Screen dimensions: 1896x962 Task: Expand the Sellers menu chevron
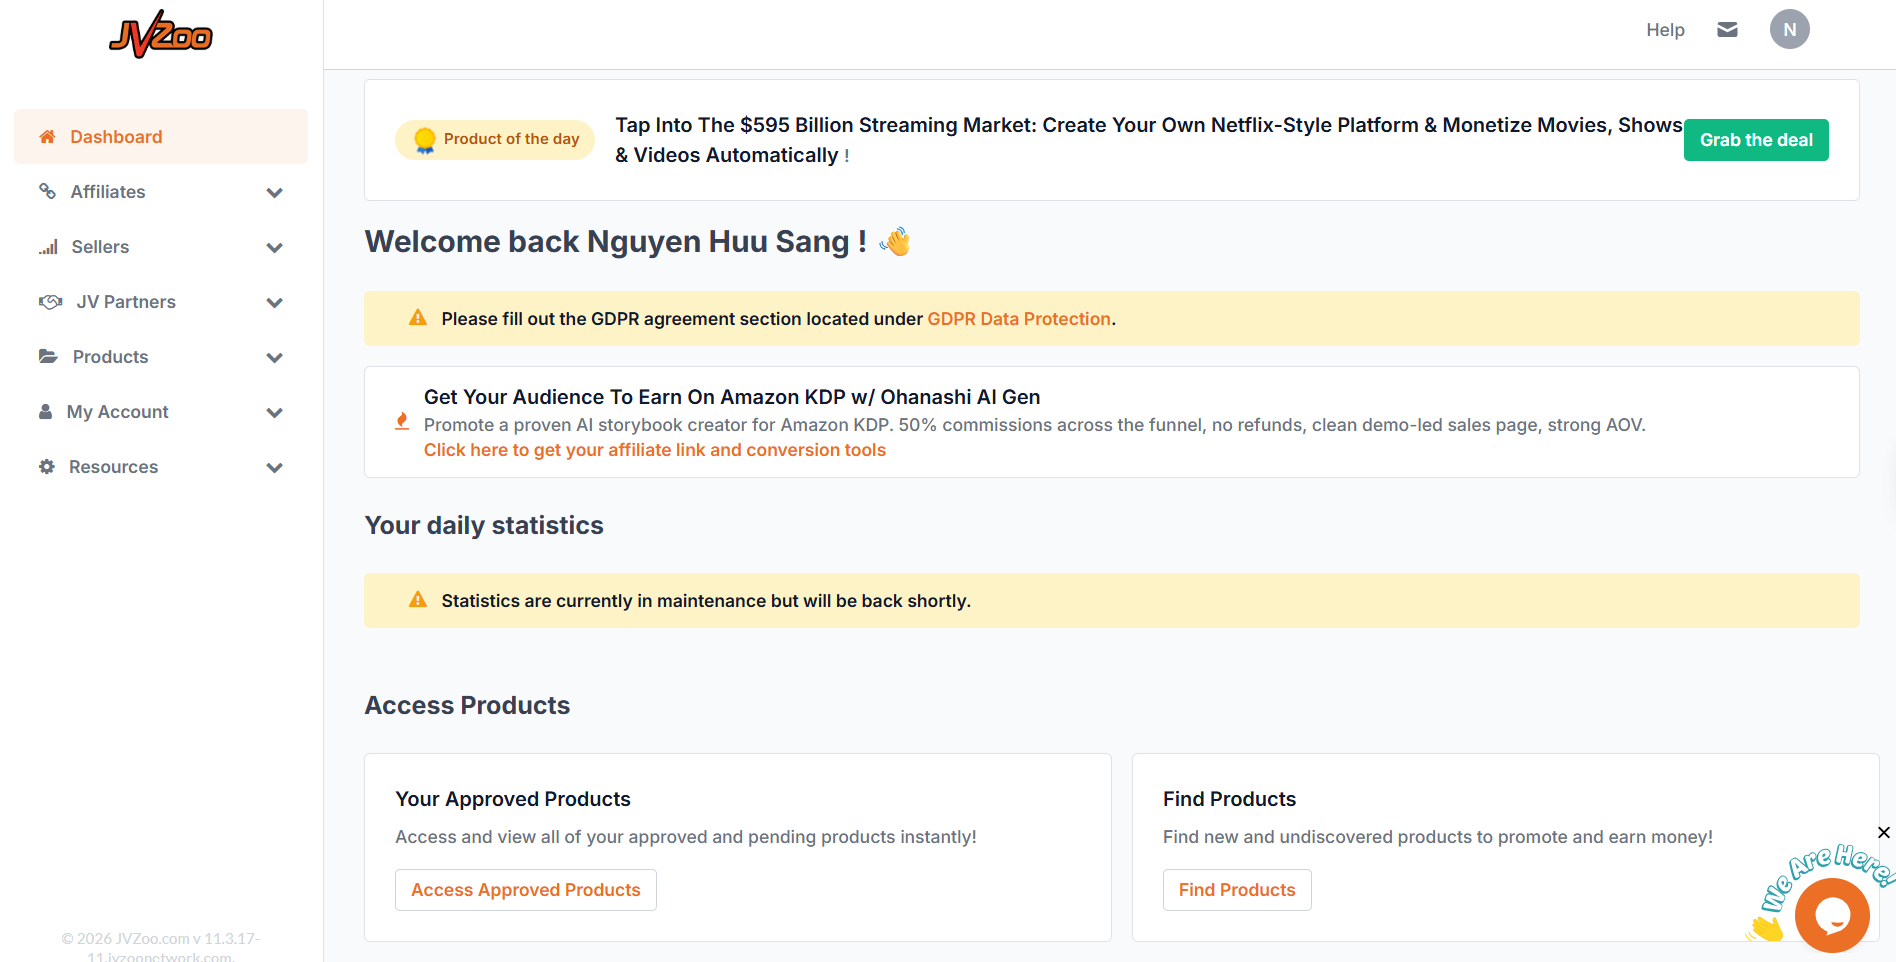(x=275, y=247)
